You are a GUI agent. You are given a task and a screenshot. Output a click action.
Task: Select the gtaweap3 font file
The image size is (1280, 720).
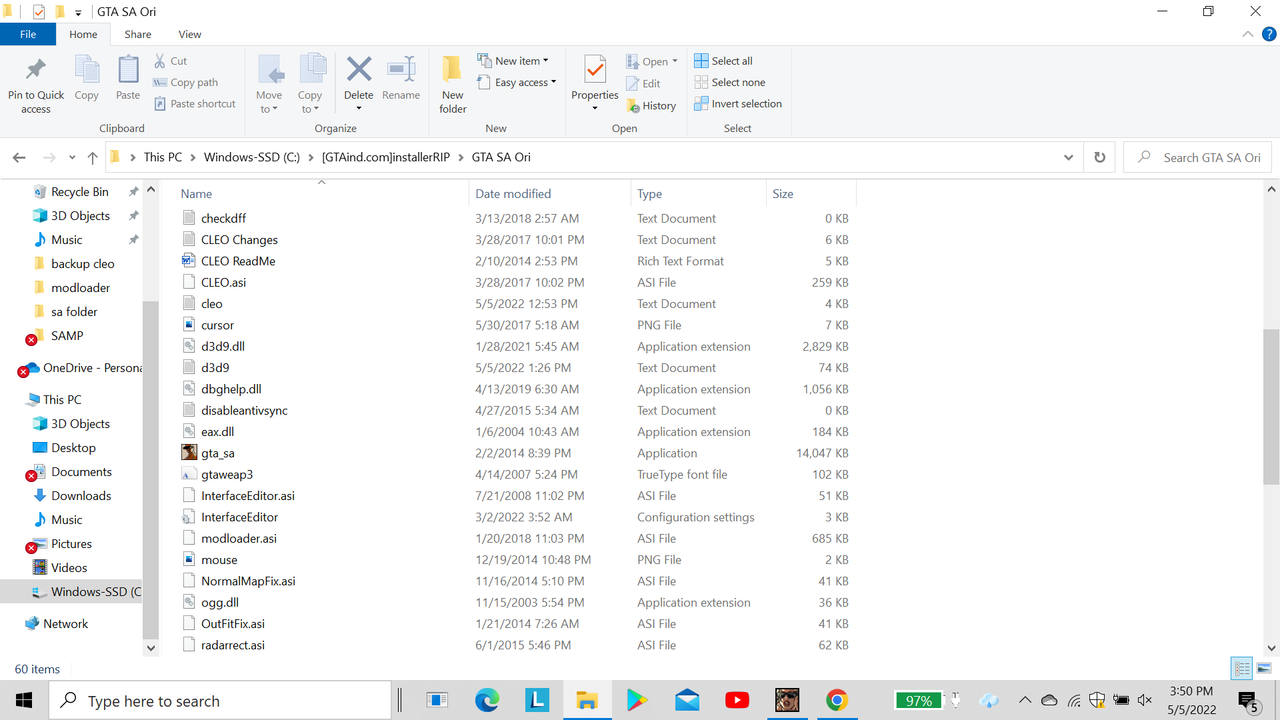(226, 474)
